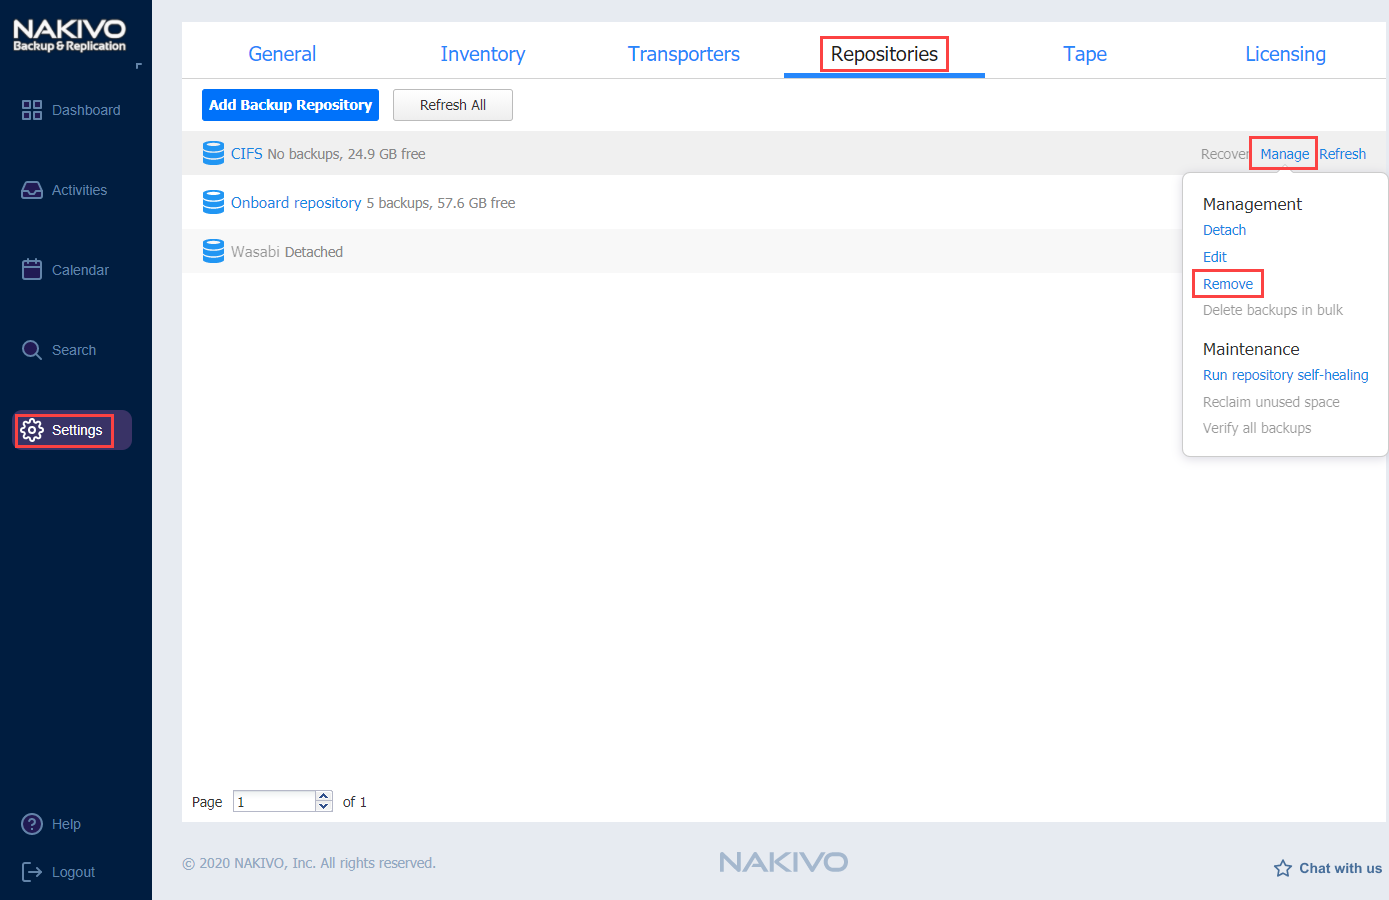1389x900 pixels.
Task: Click Reclaim unused space option
Action: pos(1271,402)
